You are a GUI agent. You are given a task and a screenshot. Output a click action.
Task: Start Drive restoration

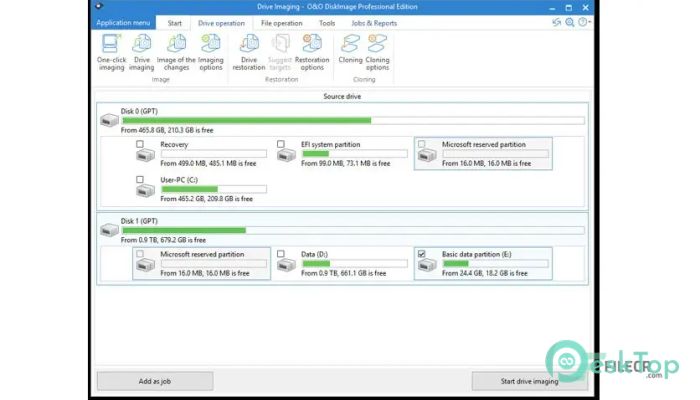[x=249, y=52]
